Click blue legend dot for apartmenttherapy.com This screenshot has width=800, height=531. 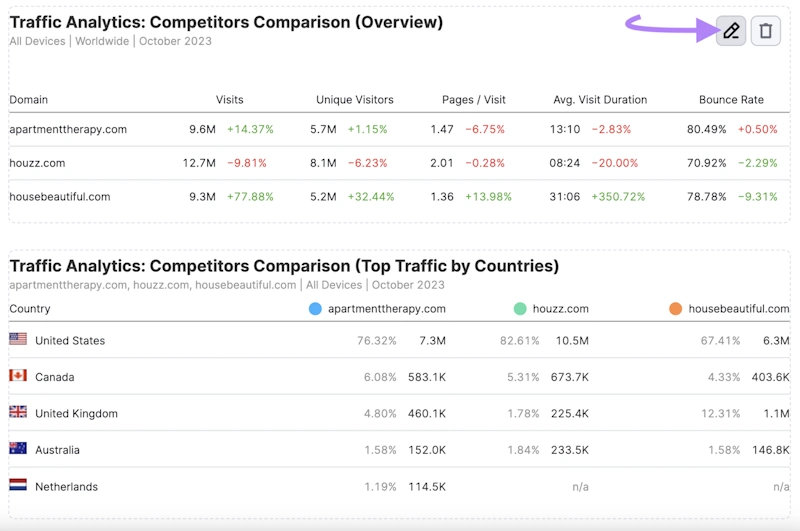[315, 309]
